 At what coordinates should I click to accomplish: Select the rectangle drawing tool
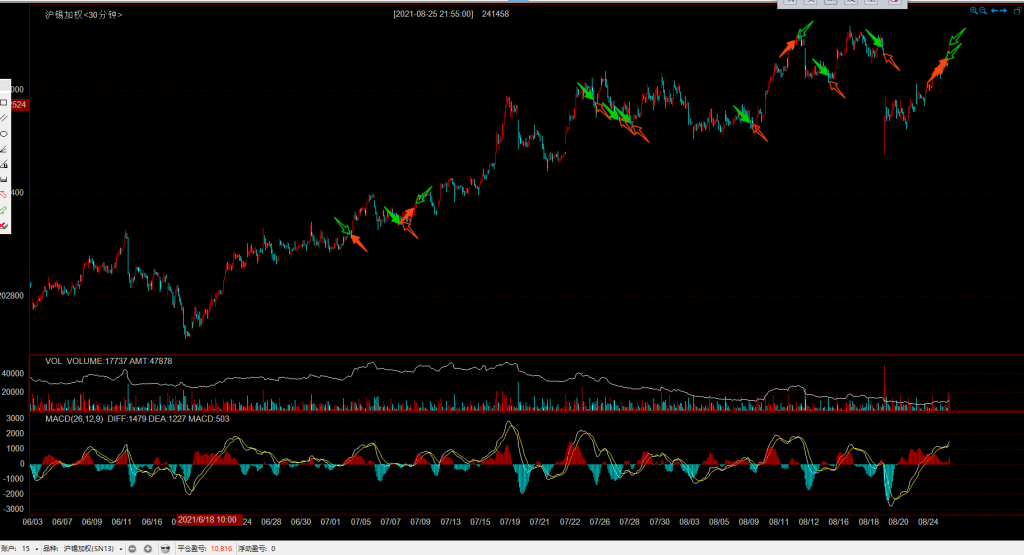pos(4,102)
